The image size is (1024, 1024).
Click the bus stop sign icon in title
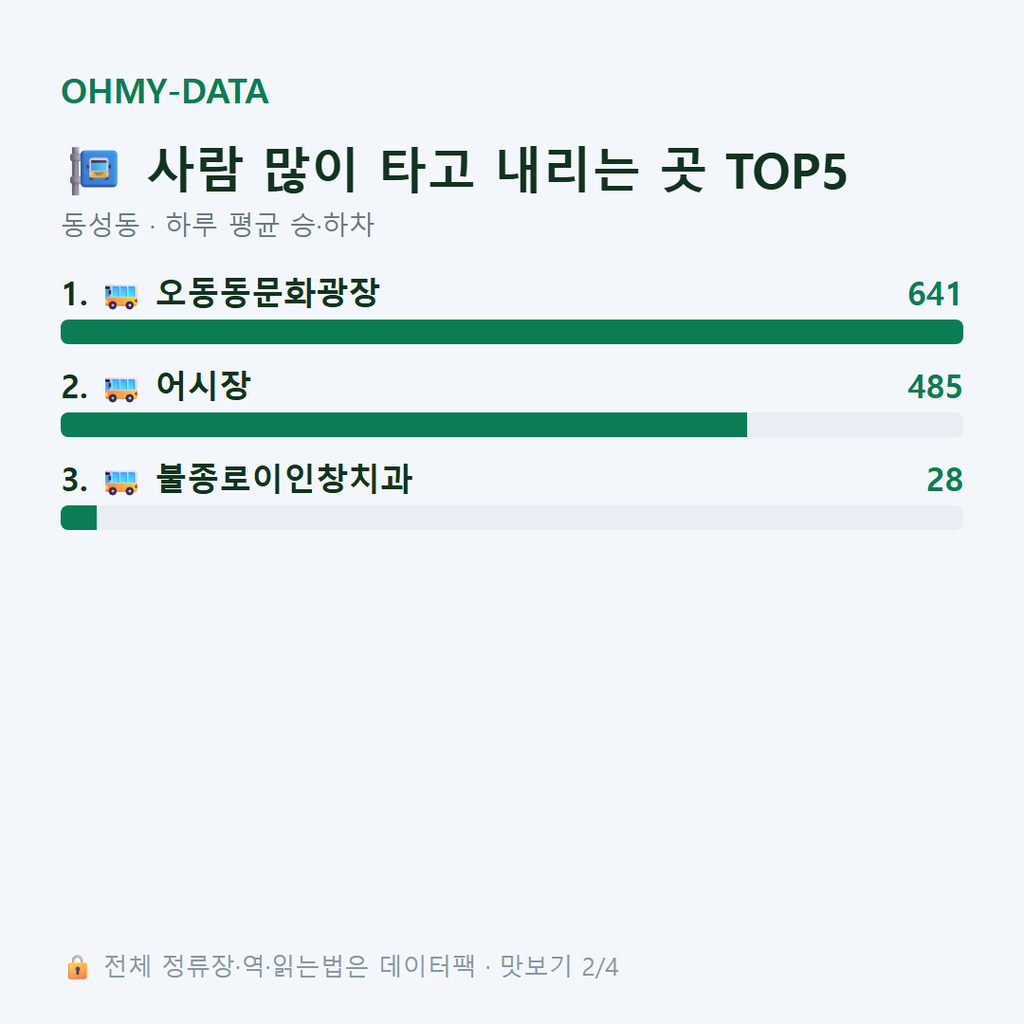click(x=94, y=170)
